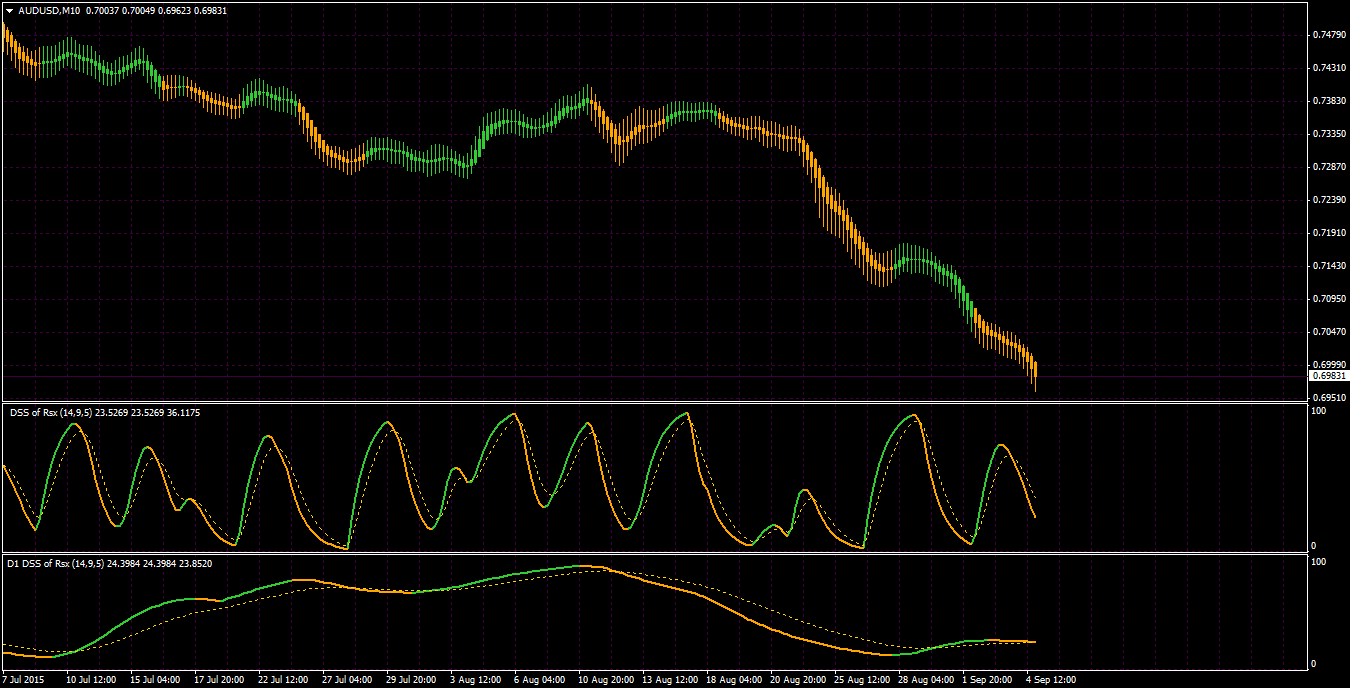Screen dimensions: 1350x688
Task: Click price level 0.70950 on the axis
Action: tap(1328, 299)
